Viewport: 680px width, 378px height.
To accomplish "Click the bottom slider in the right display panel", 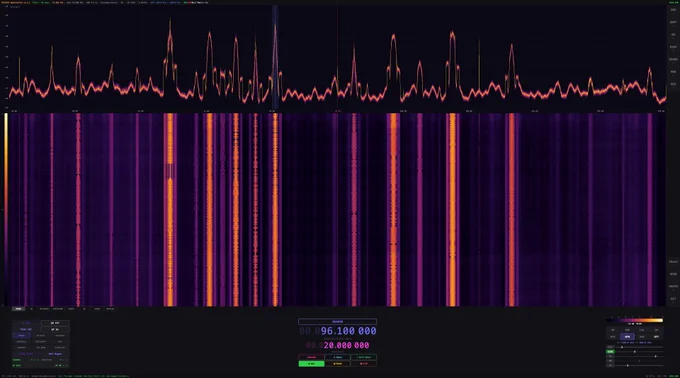I will [640, 365].
